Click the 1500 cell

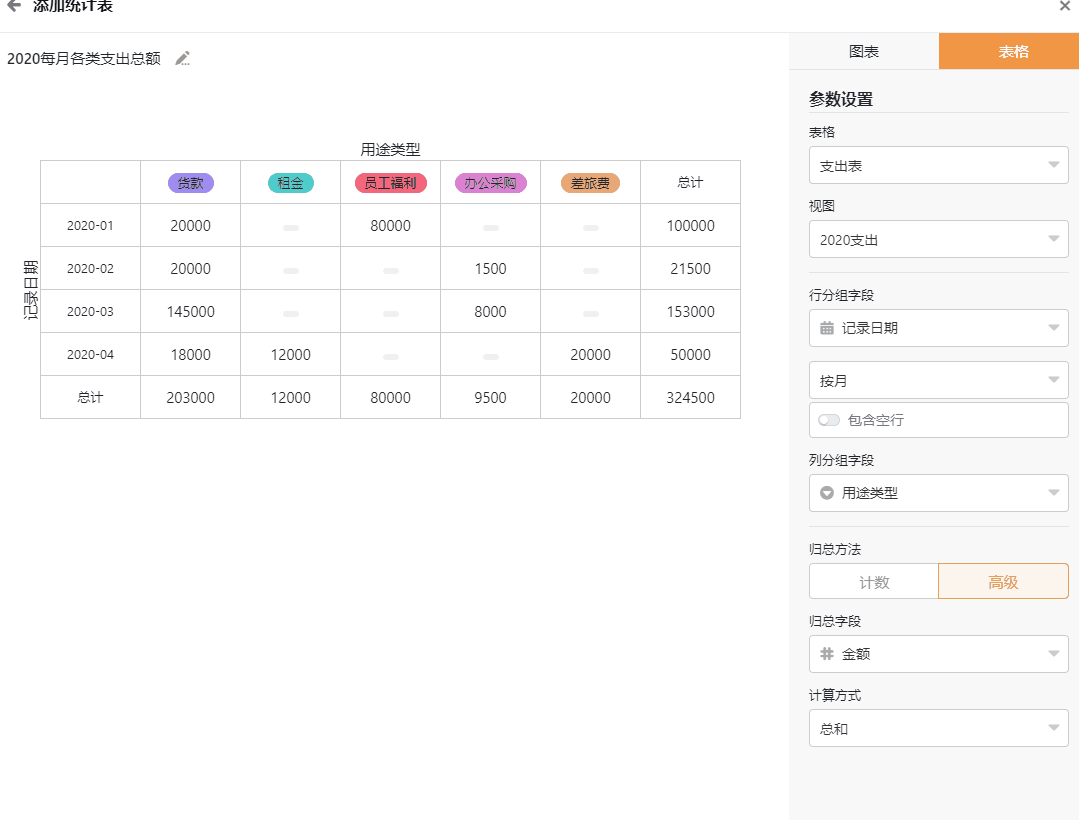491,269
